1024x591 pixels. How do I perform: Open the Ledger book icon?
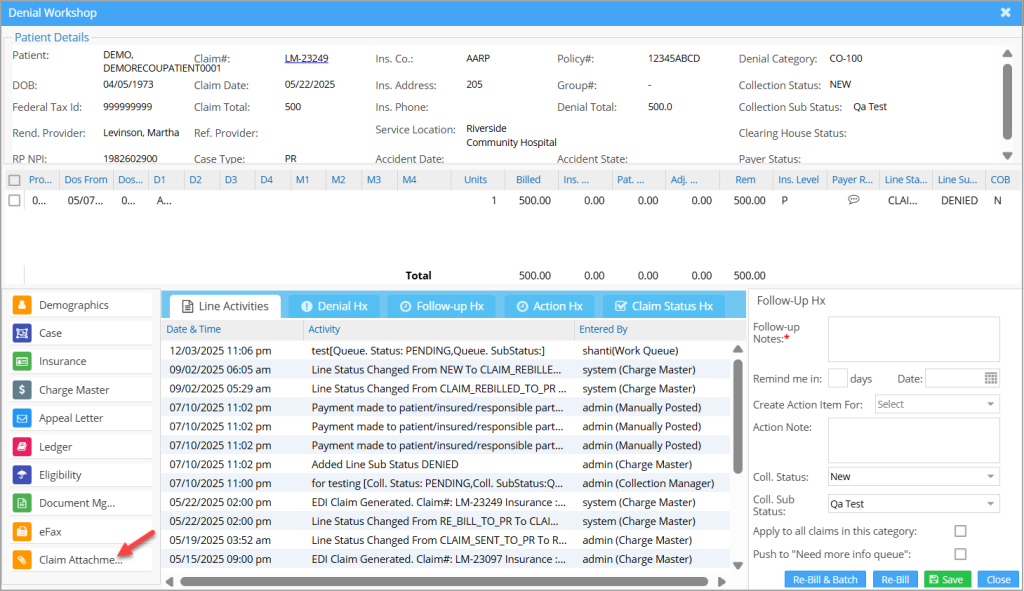pyautogui.click(x=22, y=447)
